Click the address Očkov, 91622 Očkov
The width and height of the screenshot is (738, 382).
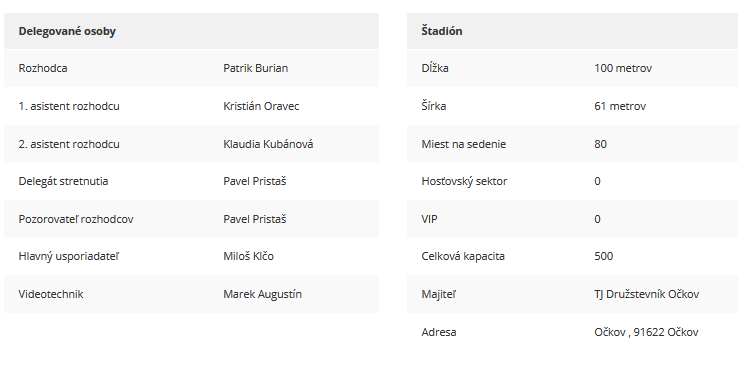pyautogui.click(x=646, y=332)
